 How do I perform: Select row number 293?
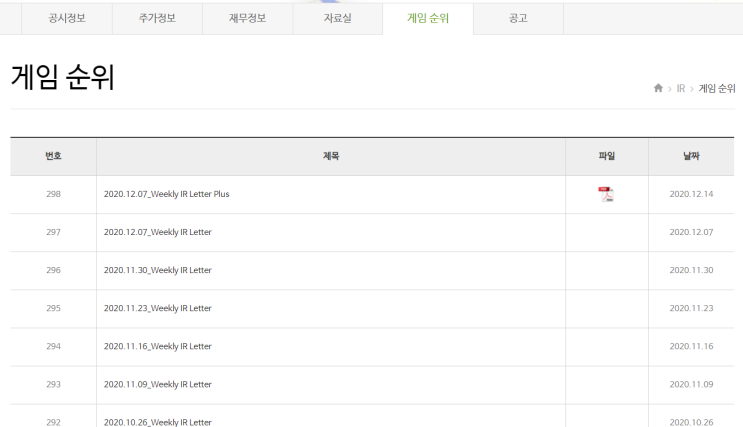tap(54, 384)
